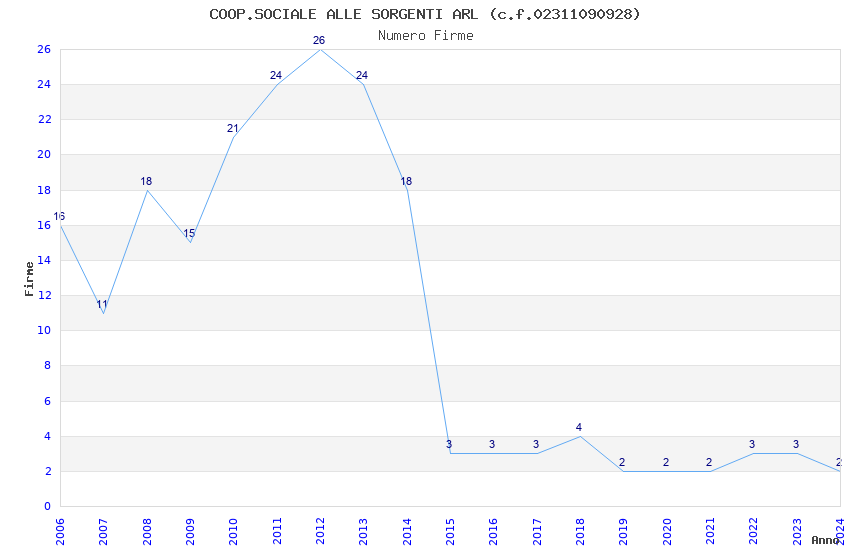Click y-axis tick value 14
The width and height of the screenshot is (850, 550).
coord(44,260)
